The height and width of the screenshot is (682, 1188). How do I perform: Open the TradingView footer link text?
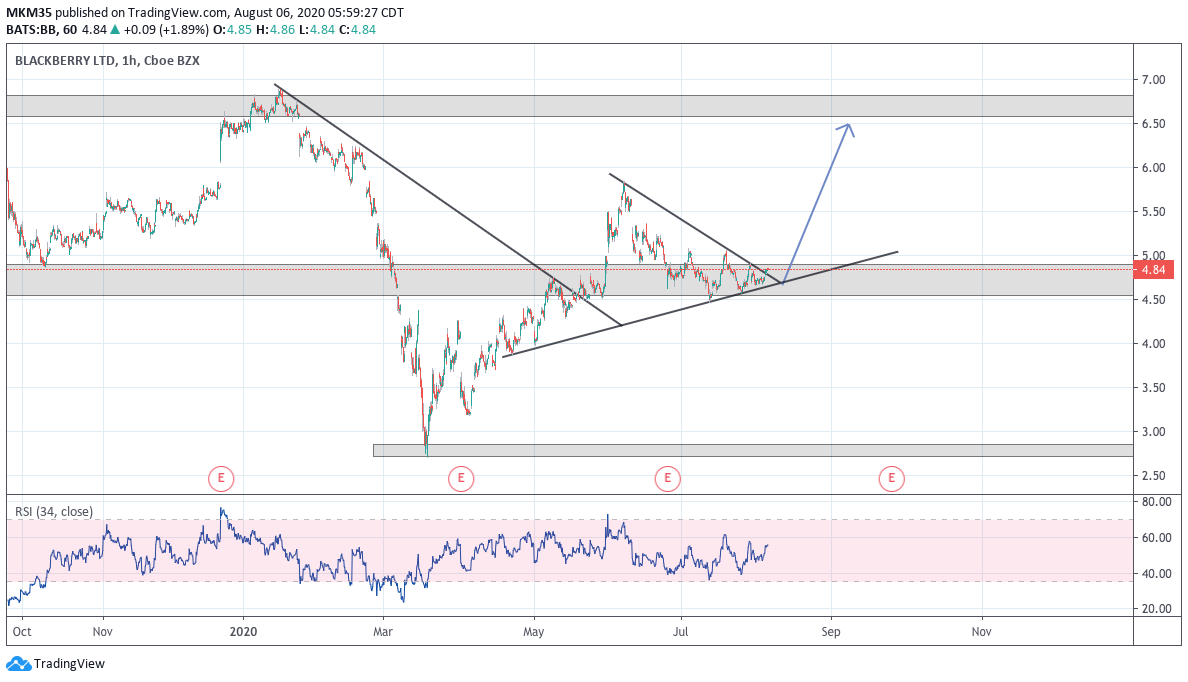click(x=69, y=664)
